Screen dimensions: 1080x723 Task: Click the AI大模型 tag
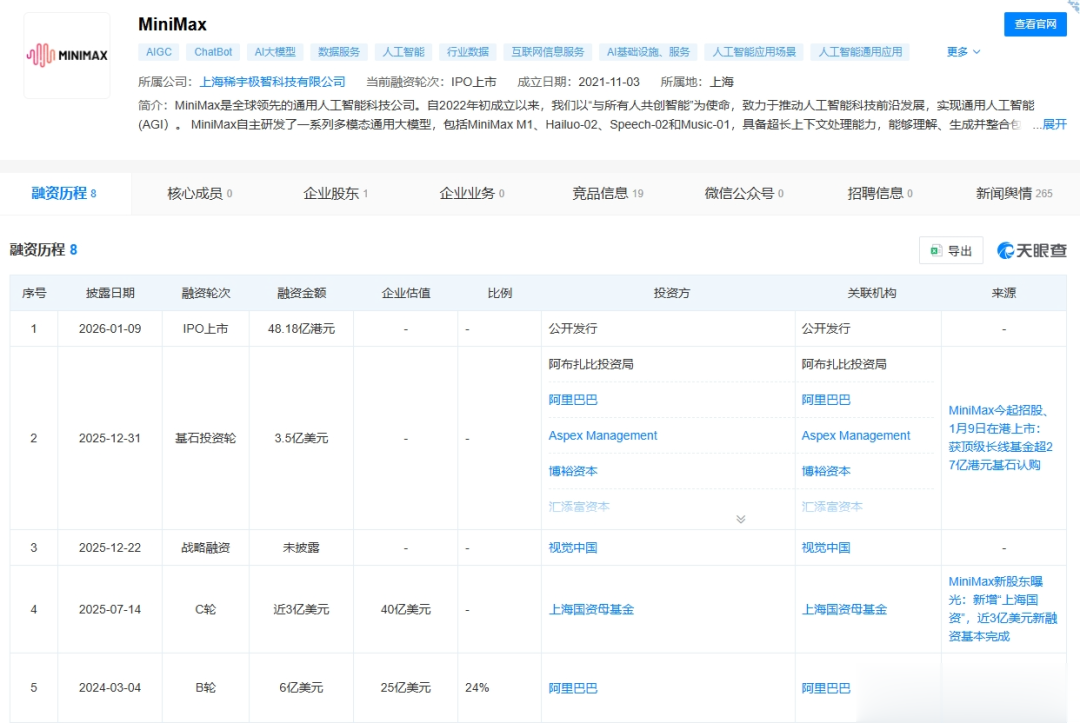point(274,52)
